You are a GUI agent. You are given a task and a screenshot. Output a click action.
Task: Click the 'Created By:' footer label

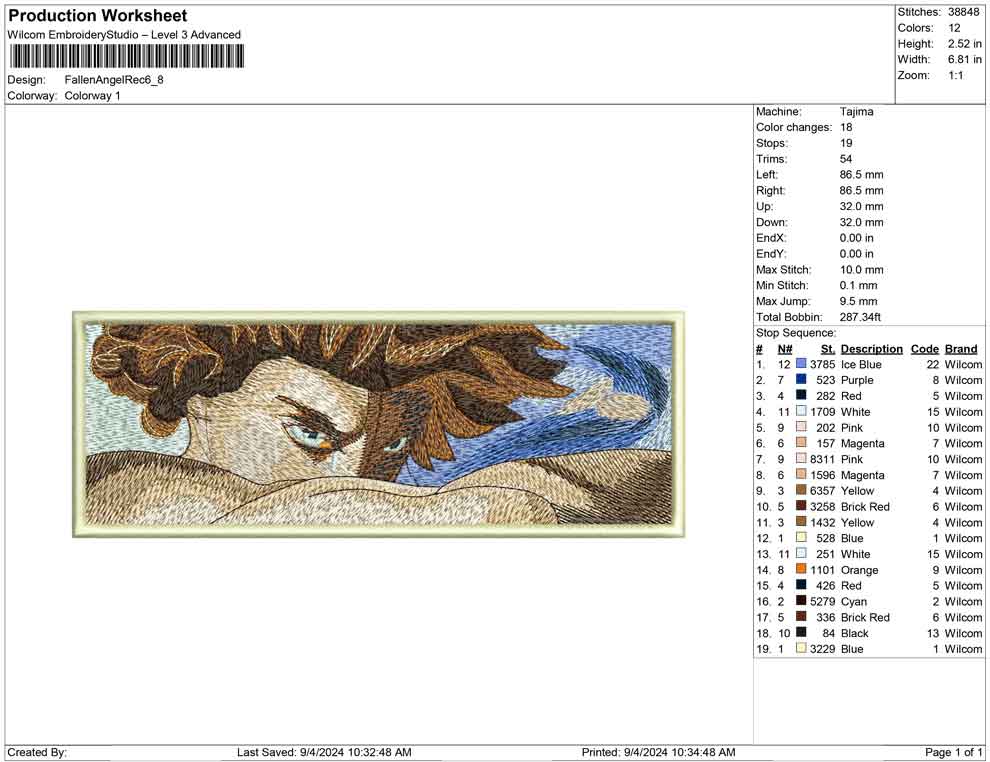pos(37,752)
